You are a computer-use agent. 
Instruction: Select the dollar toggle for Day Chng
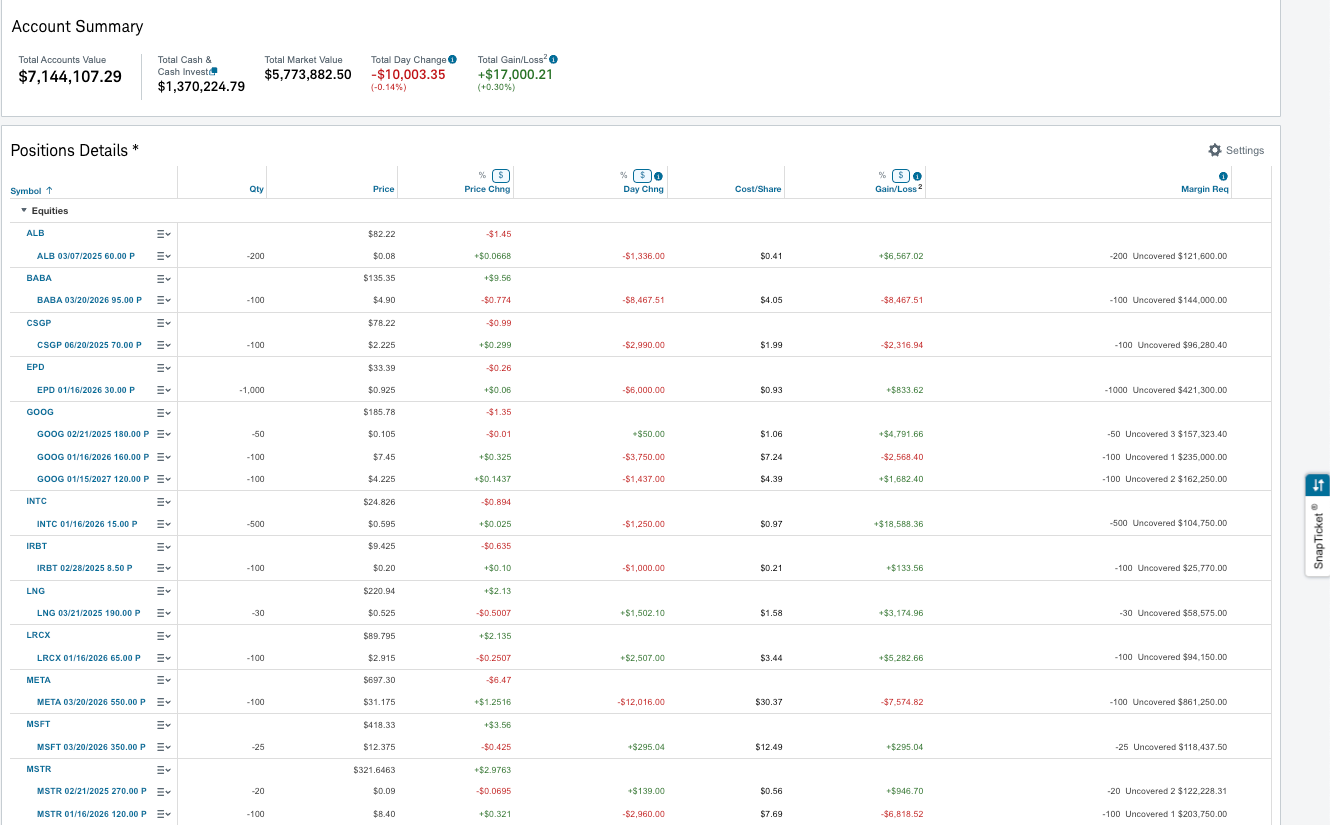tap(643, 176)
